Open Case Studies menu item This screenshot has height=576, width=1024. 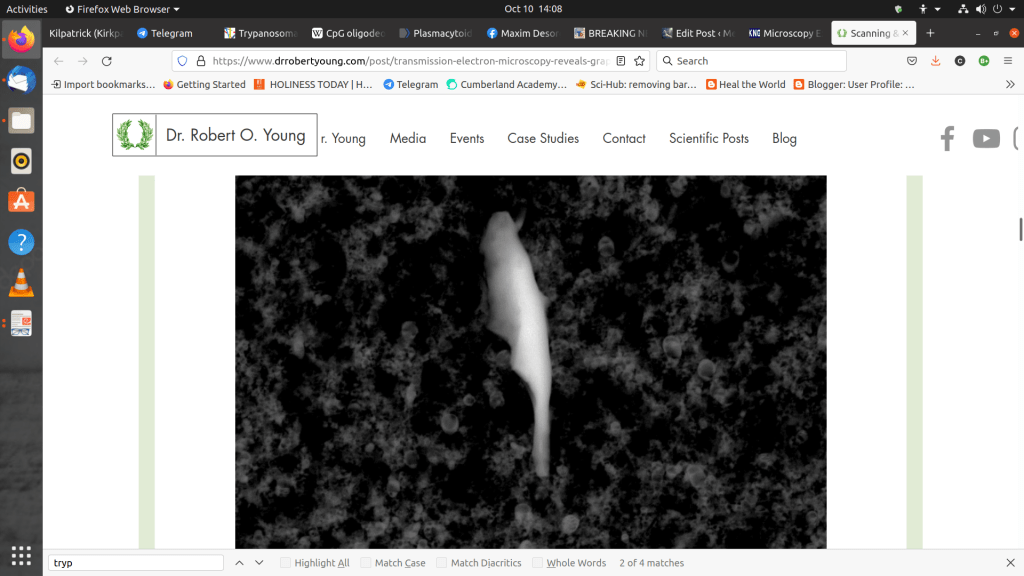pos(543,139)
